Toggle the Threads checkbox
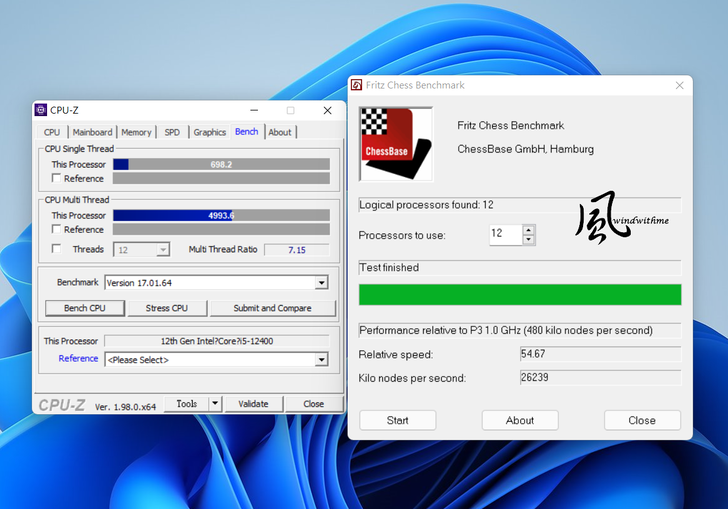 coord(57,249)
